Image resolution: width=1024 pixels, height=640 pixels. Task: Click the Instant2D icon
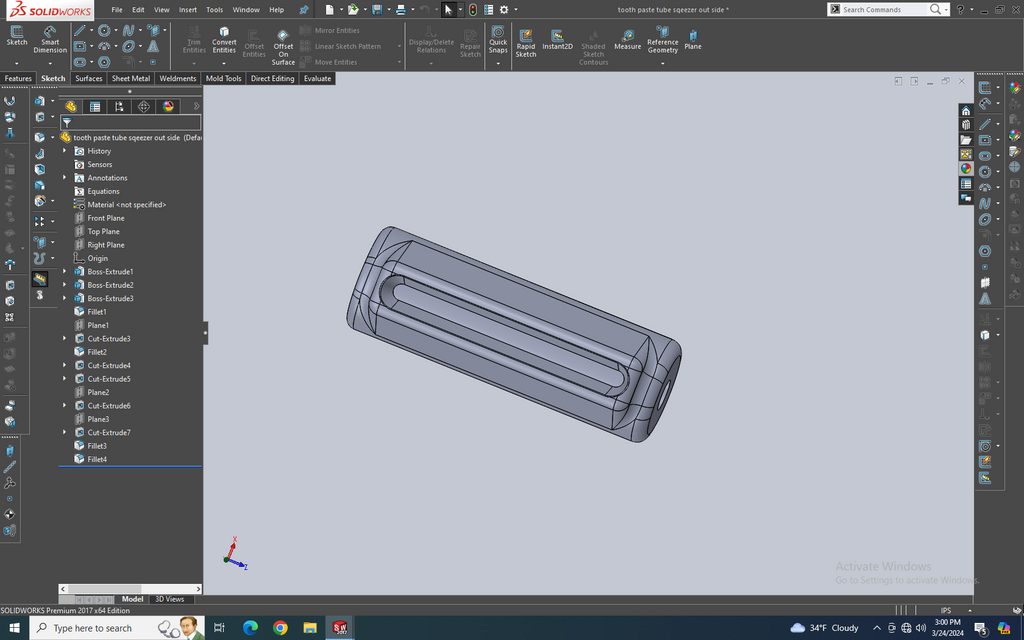557,40
